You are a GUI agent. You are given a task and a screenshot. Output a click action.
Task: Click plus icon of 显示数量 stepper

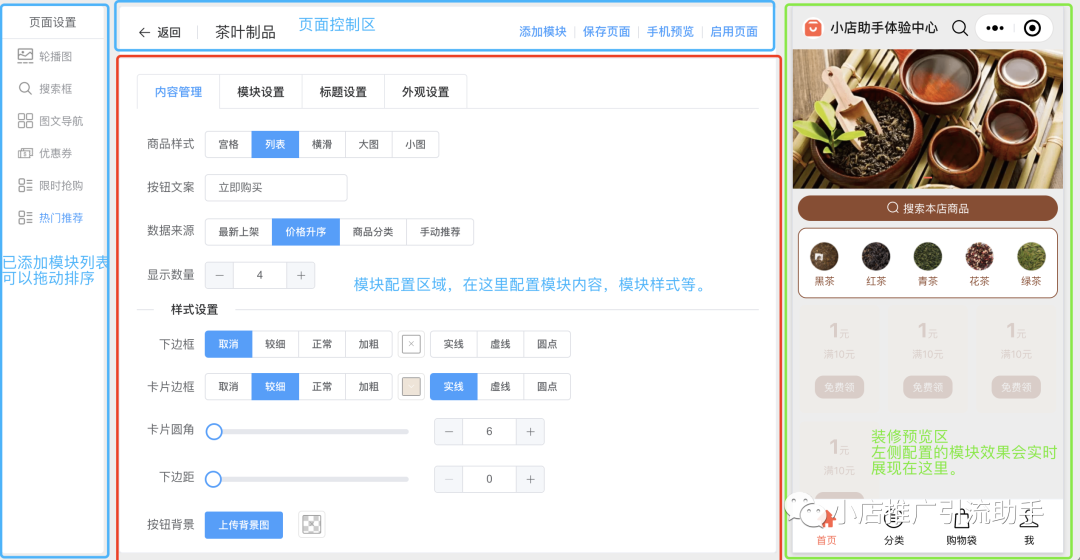pyautogui.click(x=301, y=275)
